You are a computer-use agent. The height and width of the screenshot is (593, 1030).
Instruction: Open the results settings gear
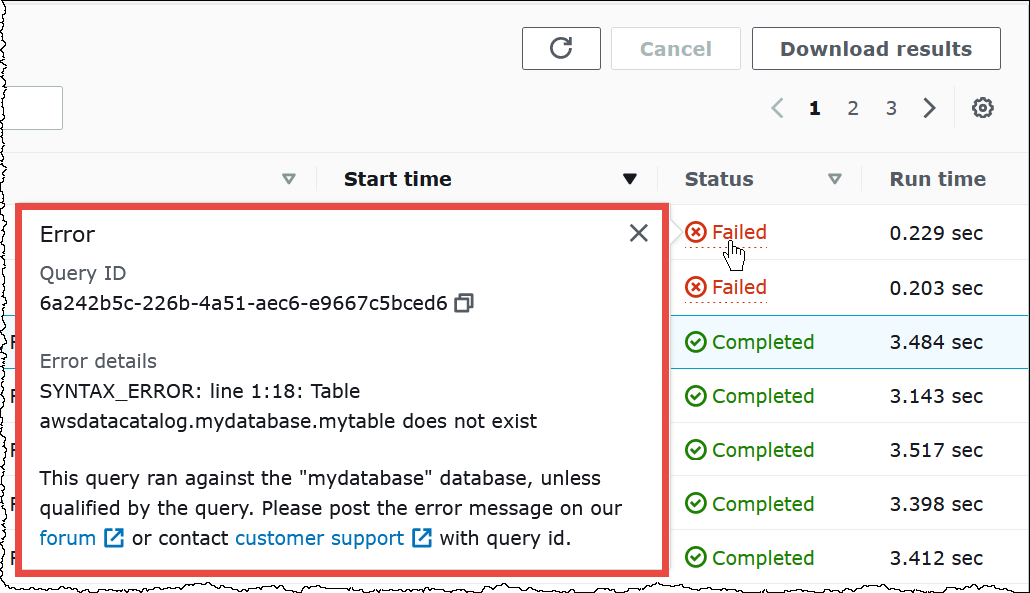point(982,107)
